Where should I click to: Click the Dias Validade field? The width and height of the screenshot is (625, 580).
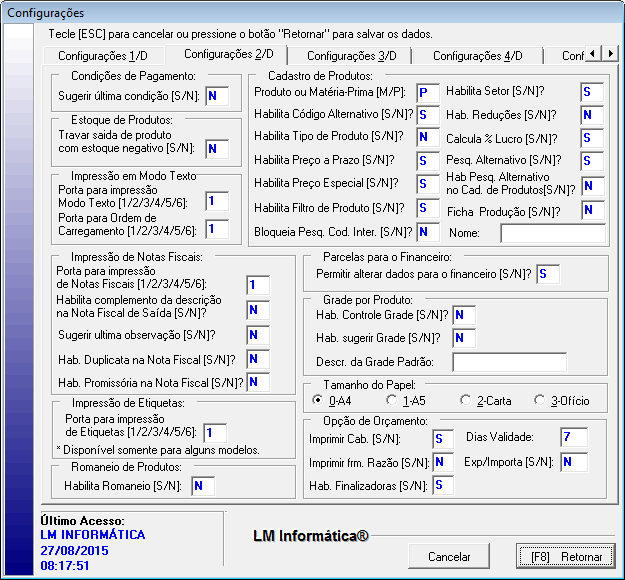click(x=573, y=437)
